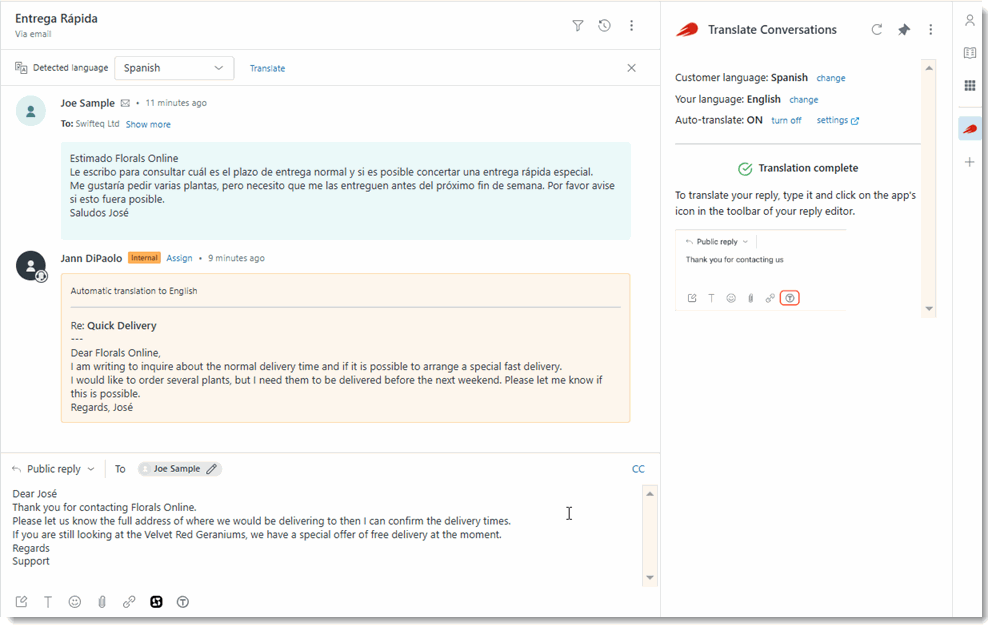Click the Assign link

179,258
